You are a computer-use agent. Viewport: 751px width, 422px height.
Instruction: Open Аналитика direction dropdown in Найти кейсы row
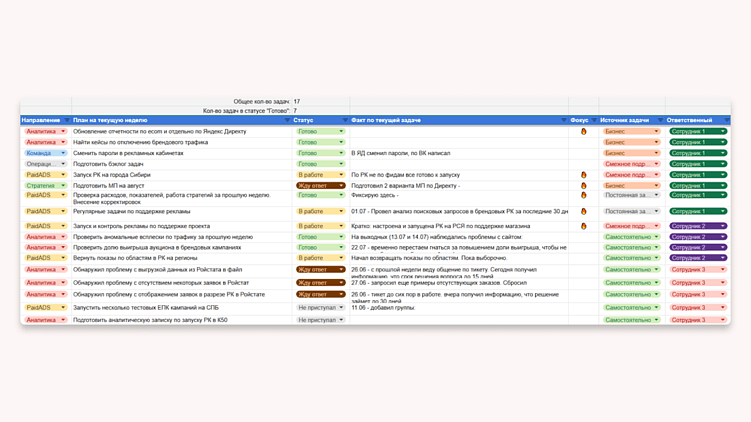tap(46, 142)
